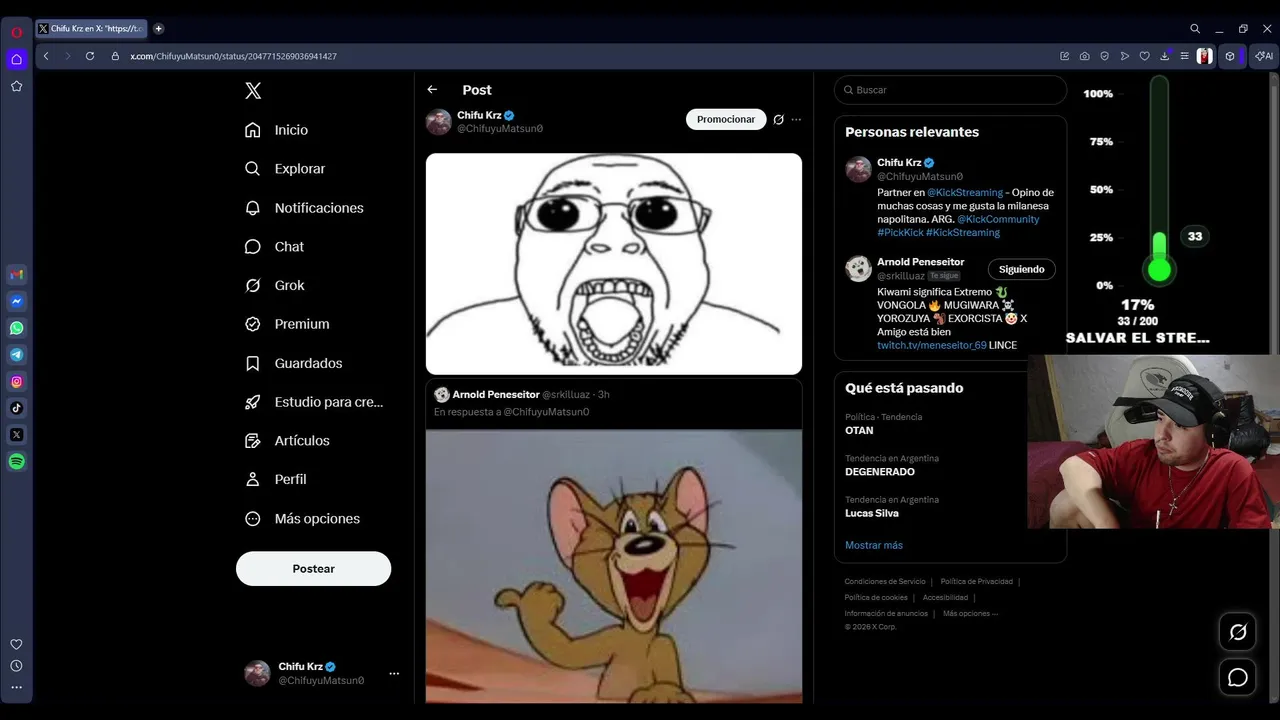The height and width of the screenshot is (720, 1280).
Task: Open the floating Grok button
Action: point(1238,632)
